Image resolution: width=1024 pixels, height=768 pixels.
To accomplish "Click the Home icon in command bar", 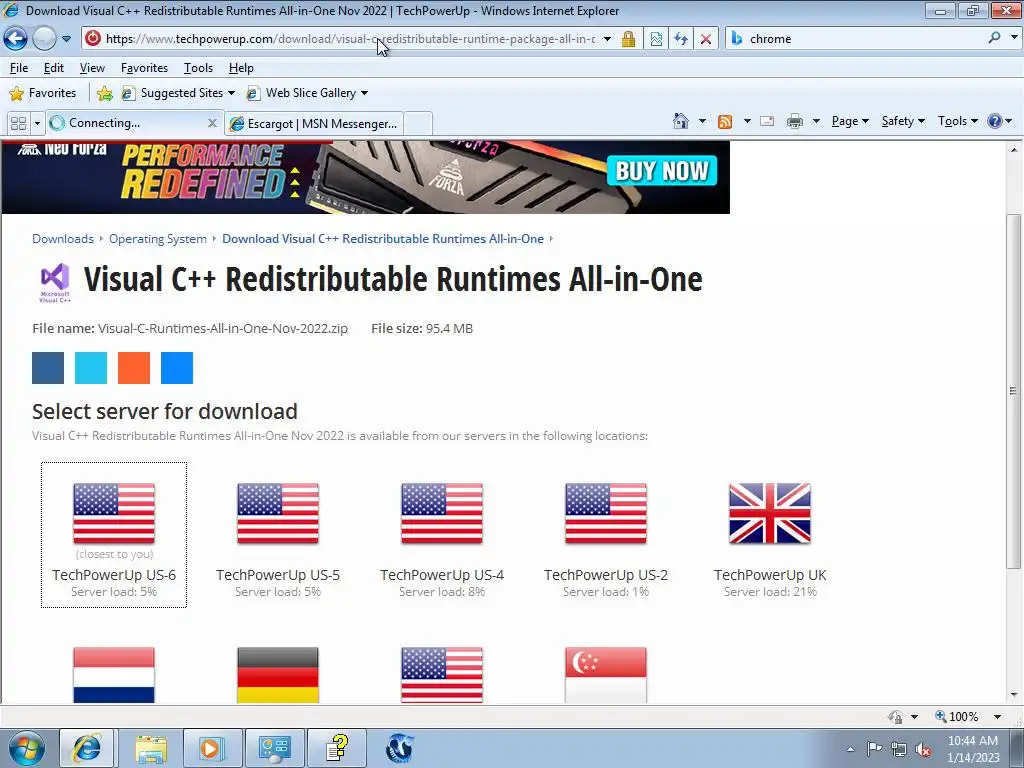I will 681,121.
